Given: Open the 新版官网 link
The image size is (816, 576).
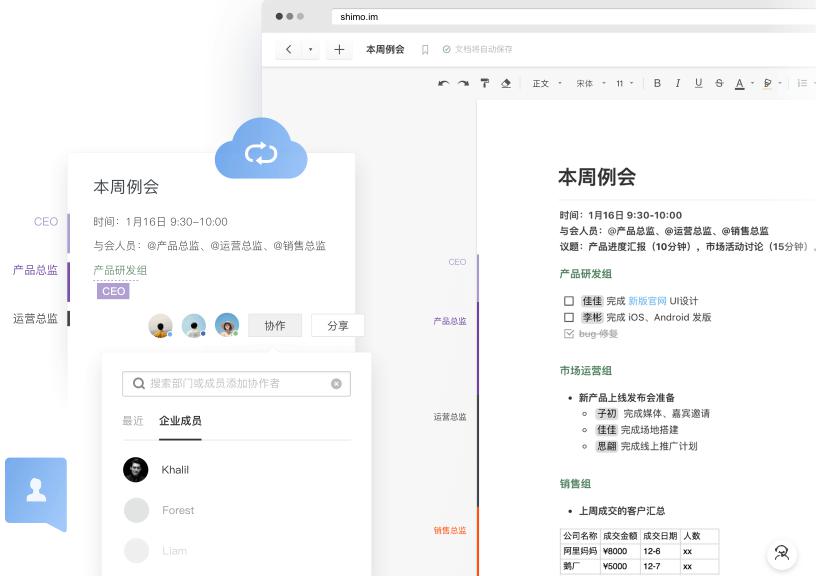Looking at the screenshot, I should click(647, 301).
